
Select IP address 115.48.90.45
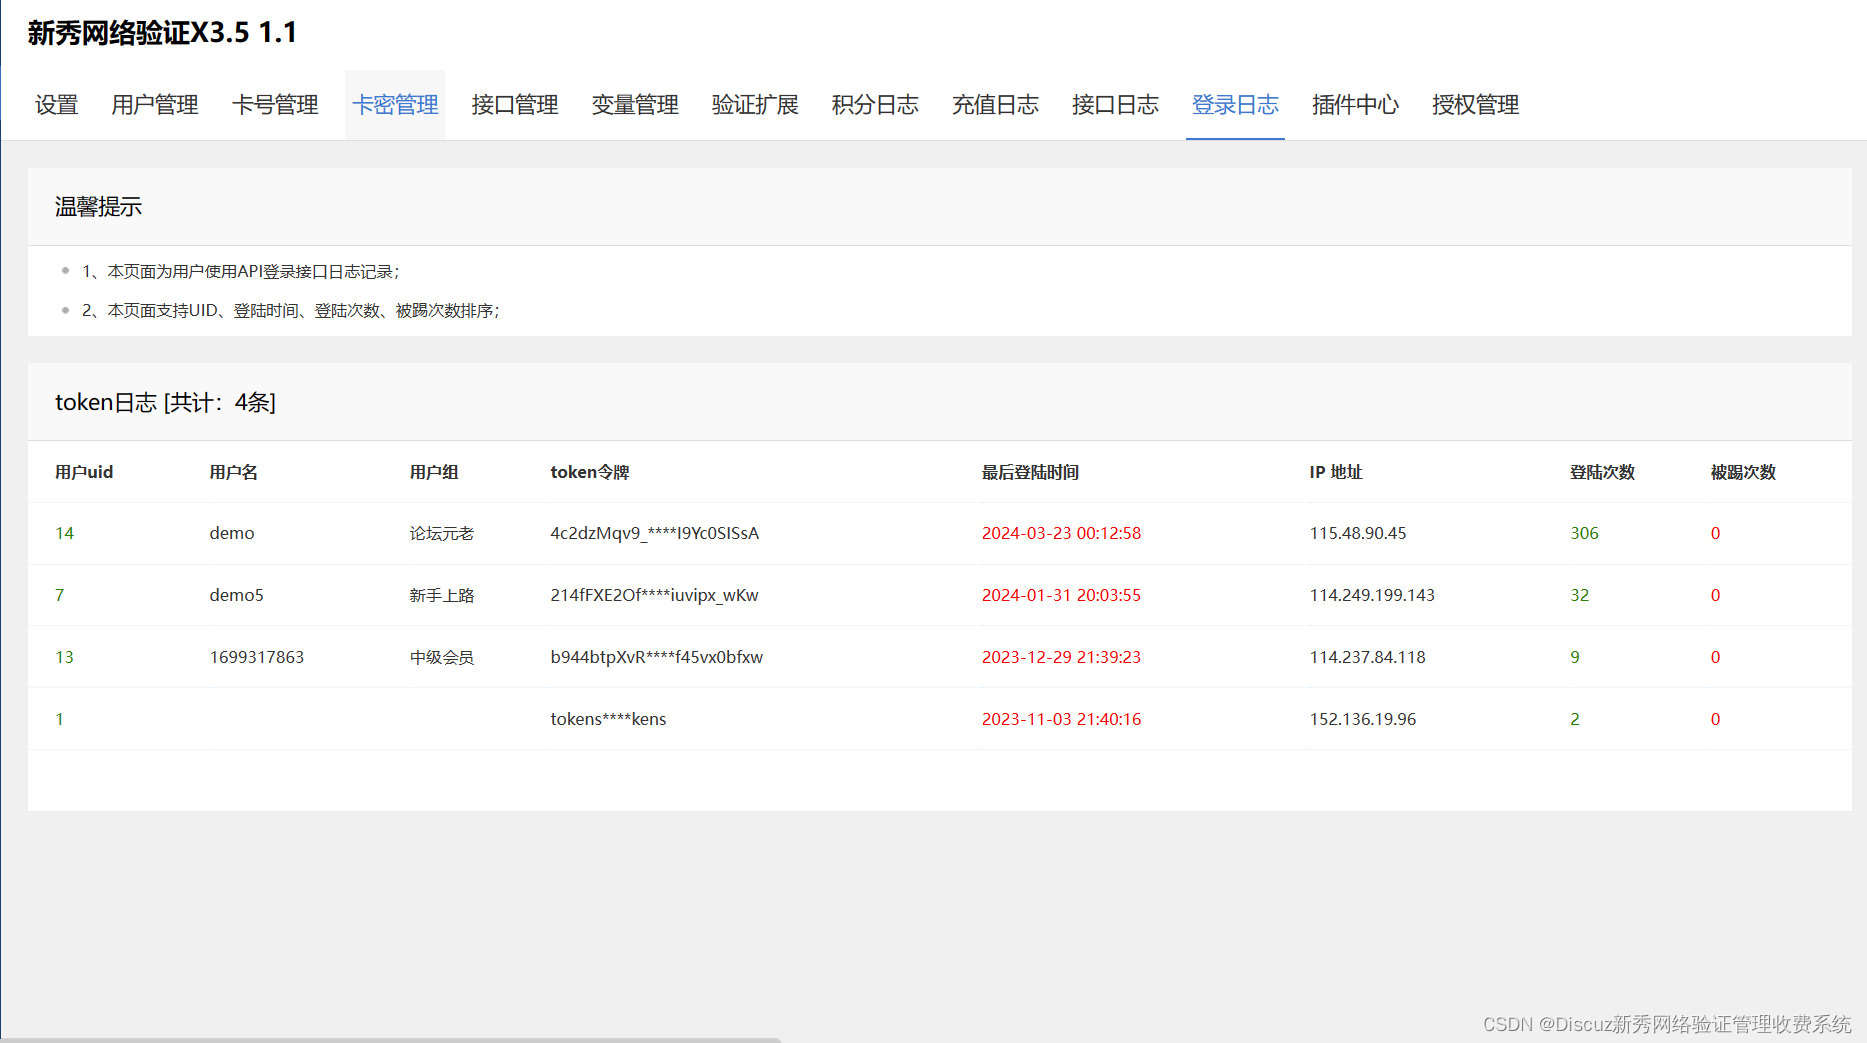point(1358,533)
